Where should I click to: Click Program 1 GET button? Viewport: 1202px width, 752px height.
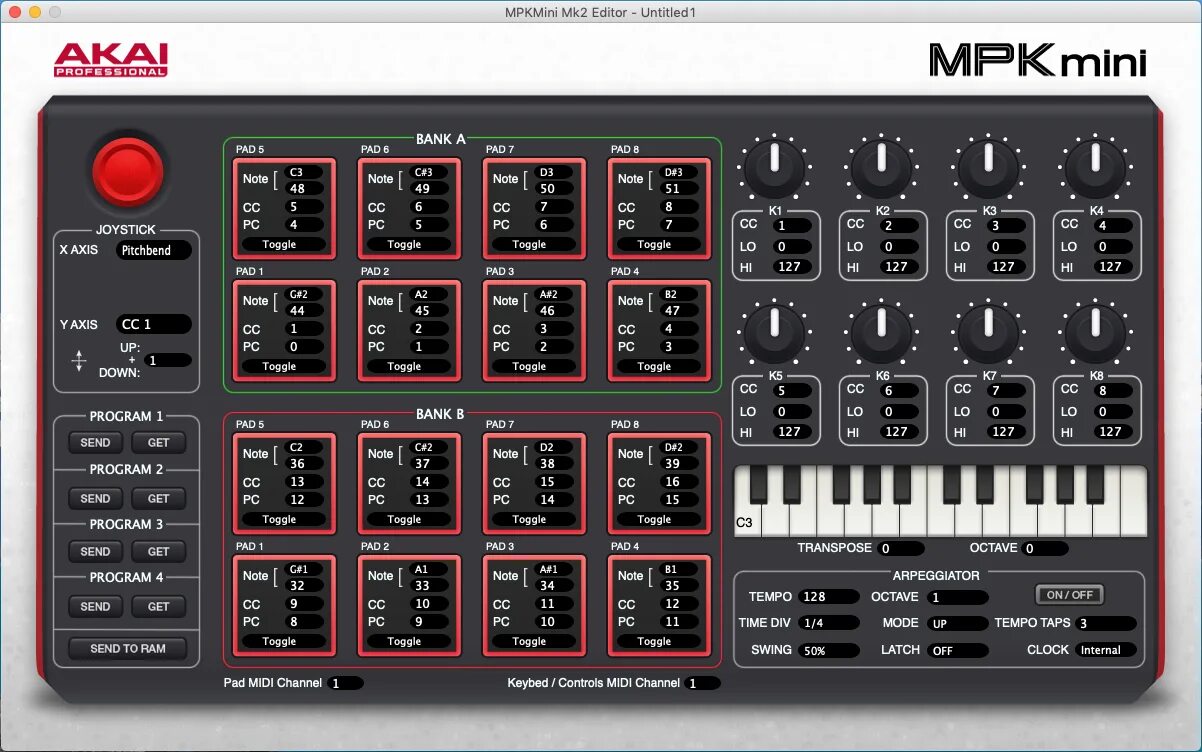coord(159,442)
